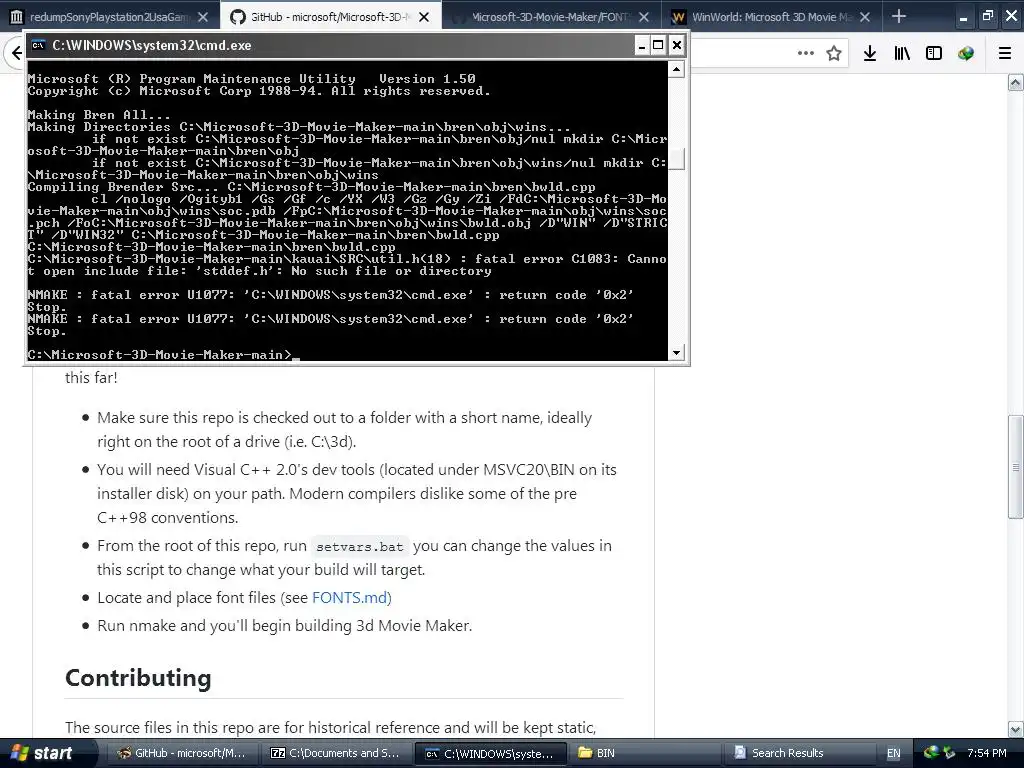Click the Run nmake bullet text

coord(284,626)
